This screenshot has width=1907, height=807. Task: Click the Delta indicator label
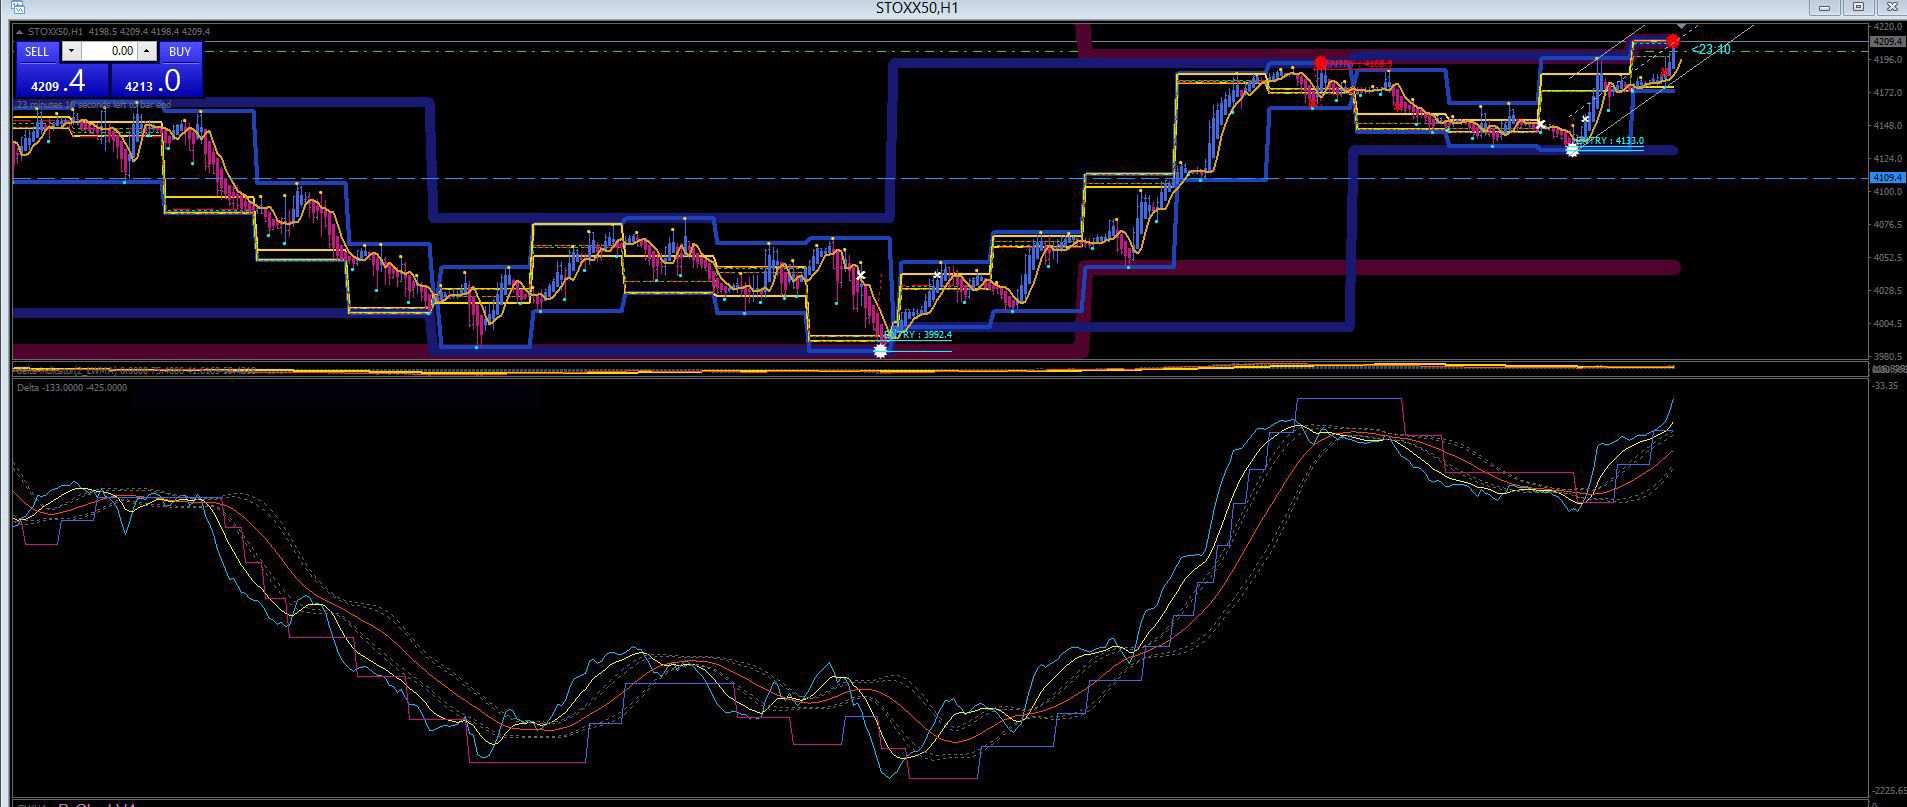pyautogui.click(x=72, y=387)
